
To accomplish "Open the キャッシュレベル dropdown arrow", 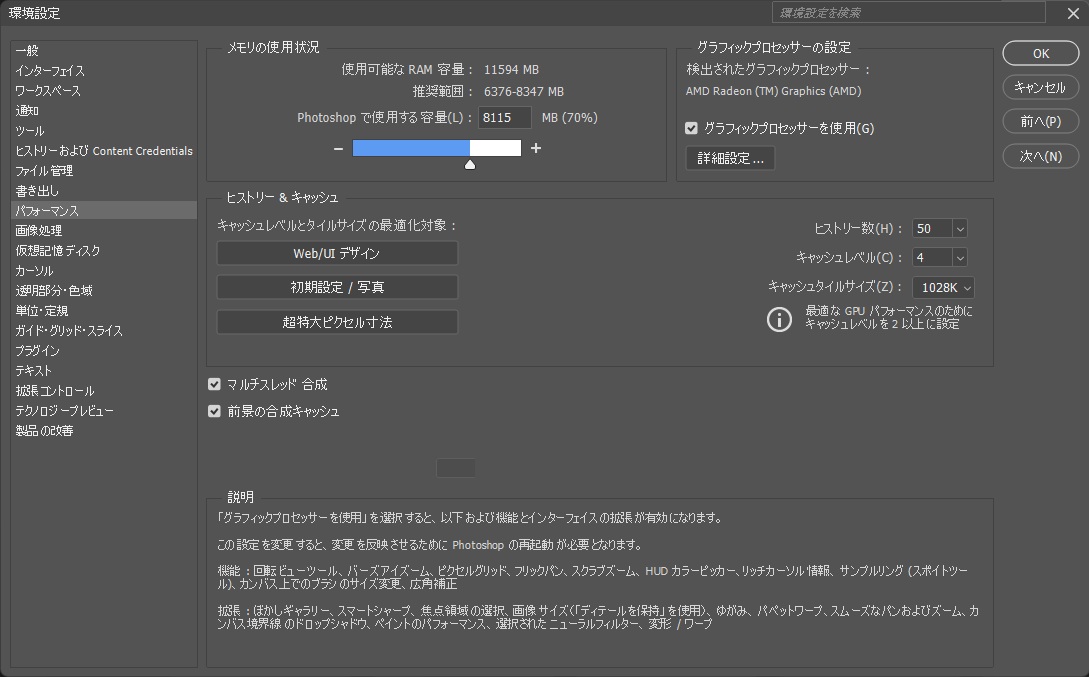I will (960, 258).
